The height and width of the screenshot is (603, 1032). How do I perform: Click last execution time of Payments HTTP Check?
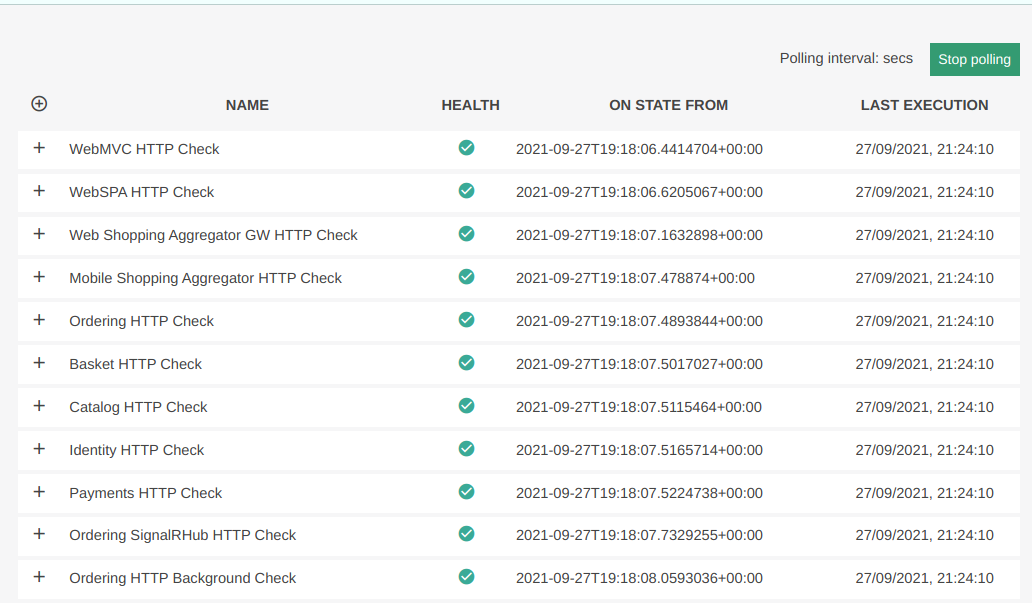924,493
